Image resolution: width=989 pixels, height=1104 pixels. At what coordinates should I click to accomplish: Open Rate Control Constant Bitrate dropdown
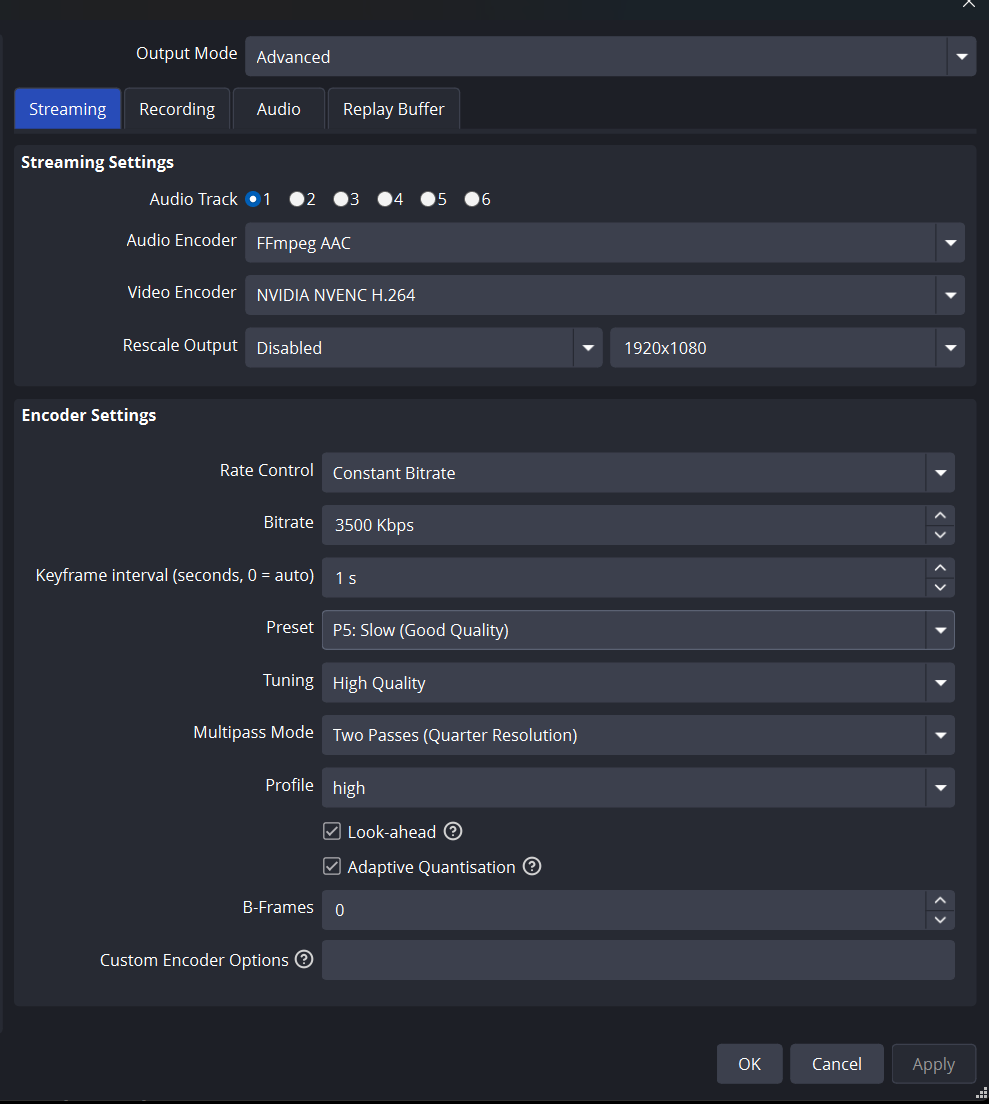click(638, 472)
